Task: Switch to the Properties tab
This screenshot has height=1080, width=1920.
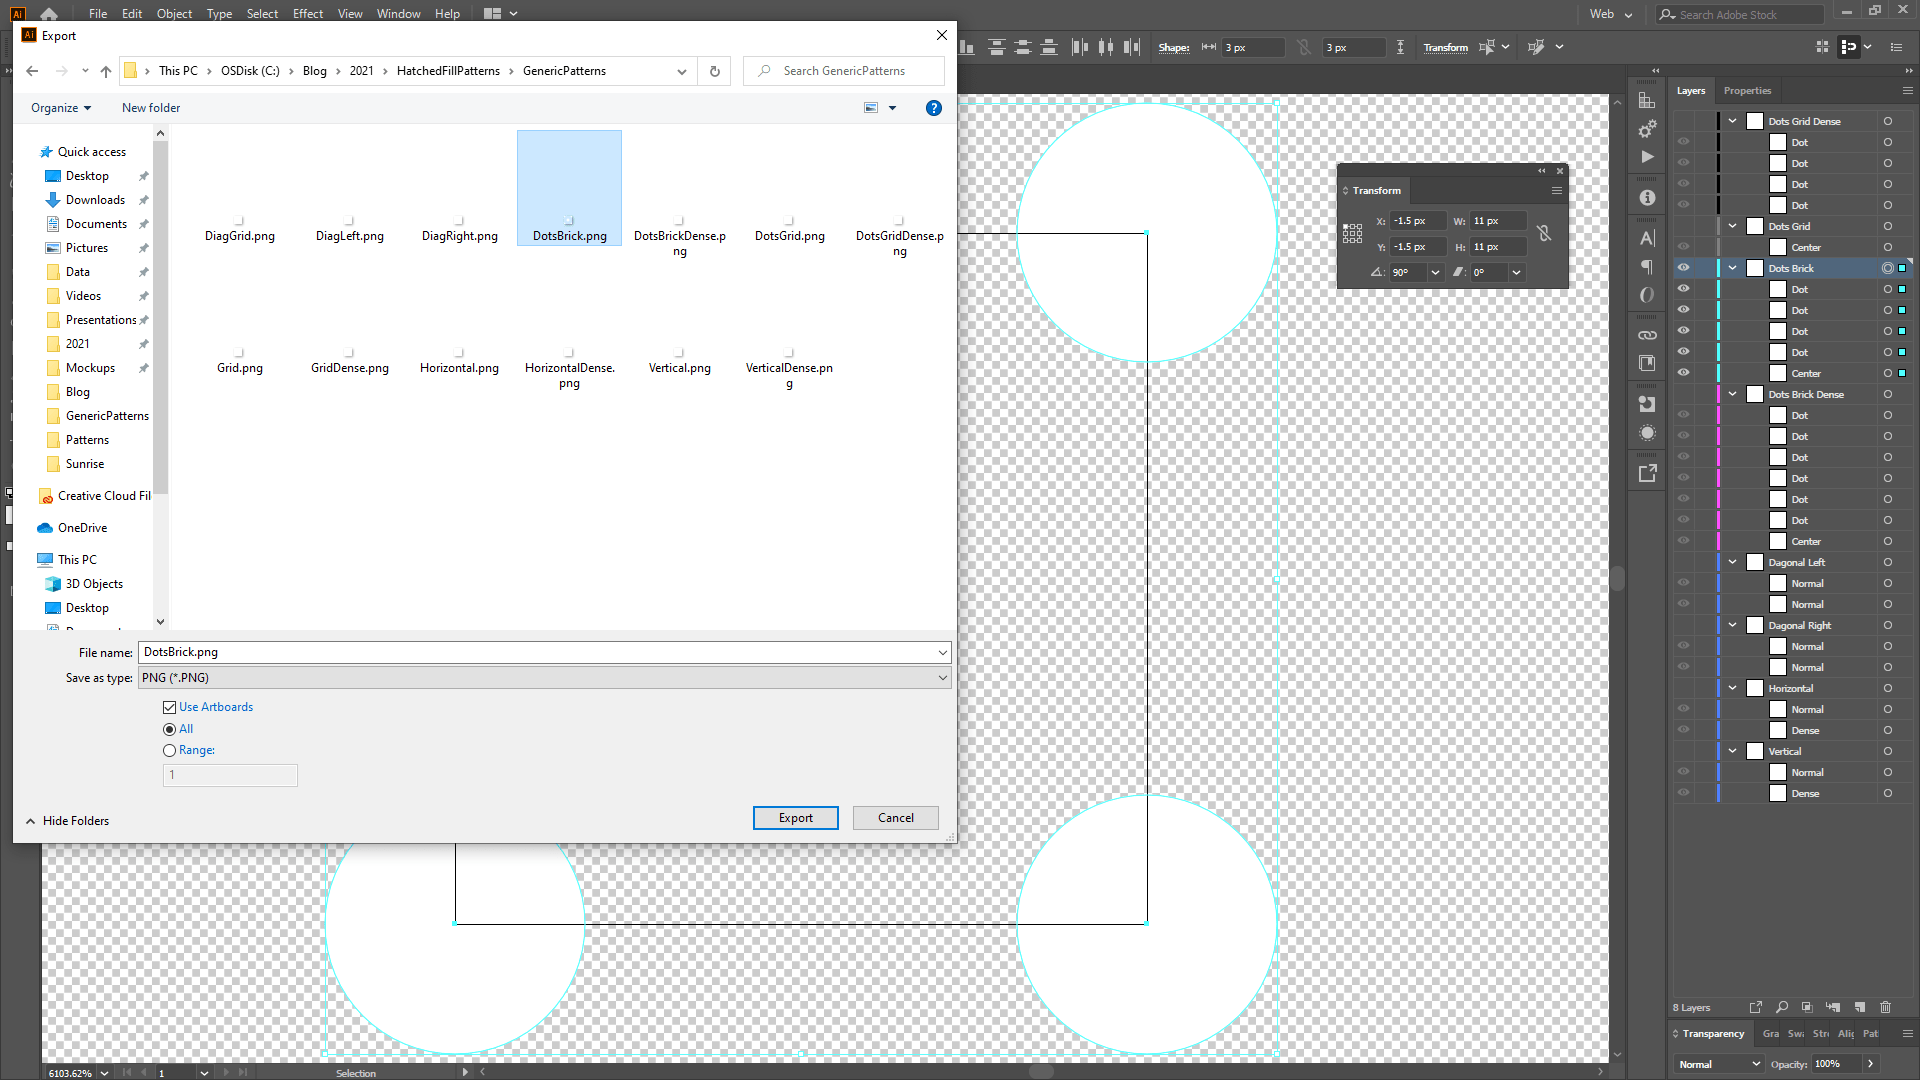Action: [x=1747, y=91]
